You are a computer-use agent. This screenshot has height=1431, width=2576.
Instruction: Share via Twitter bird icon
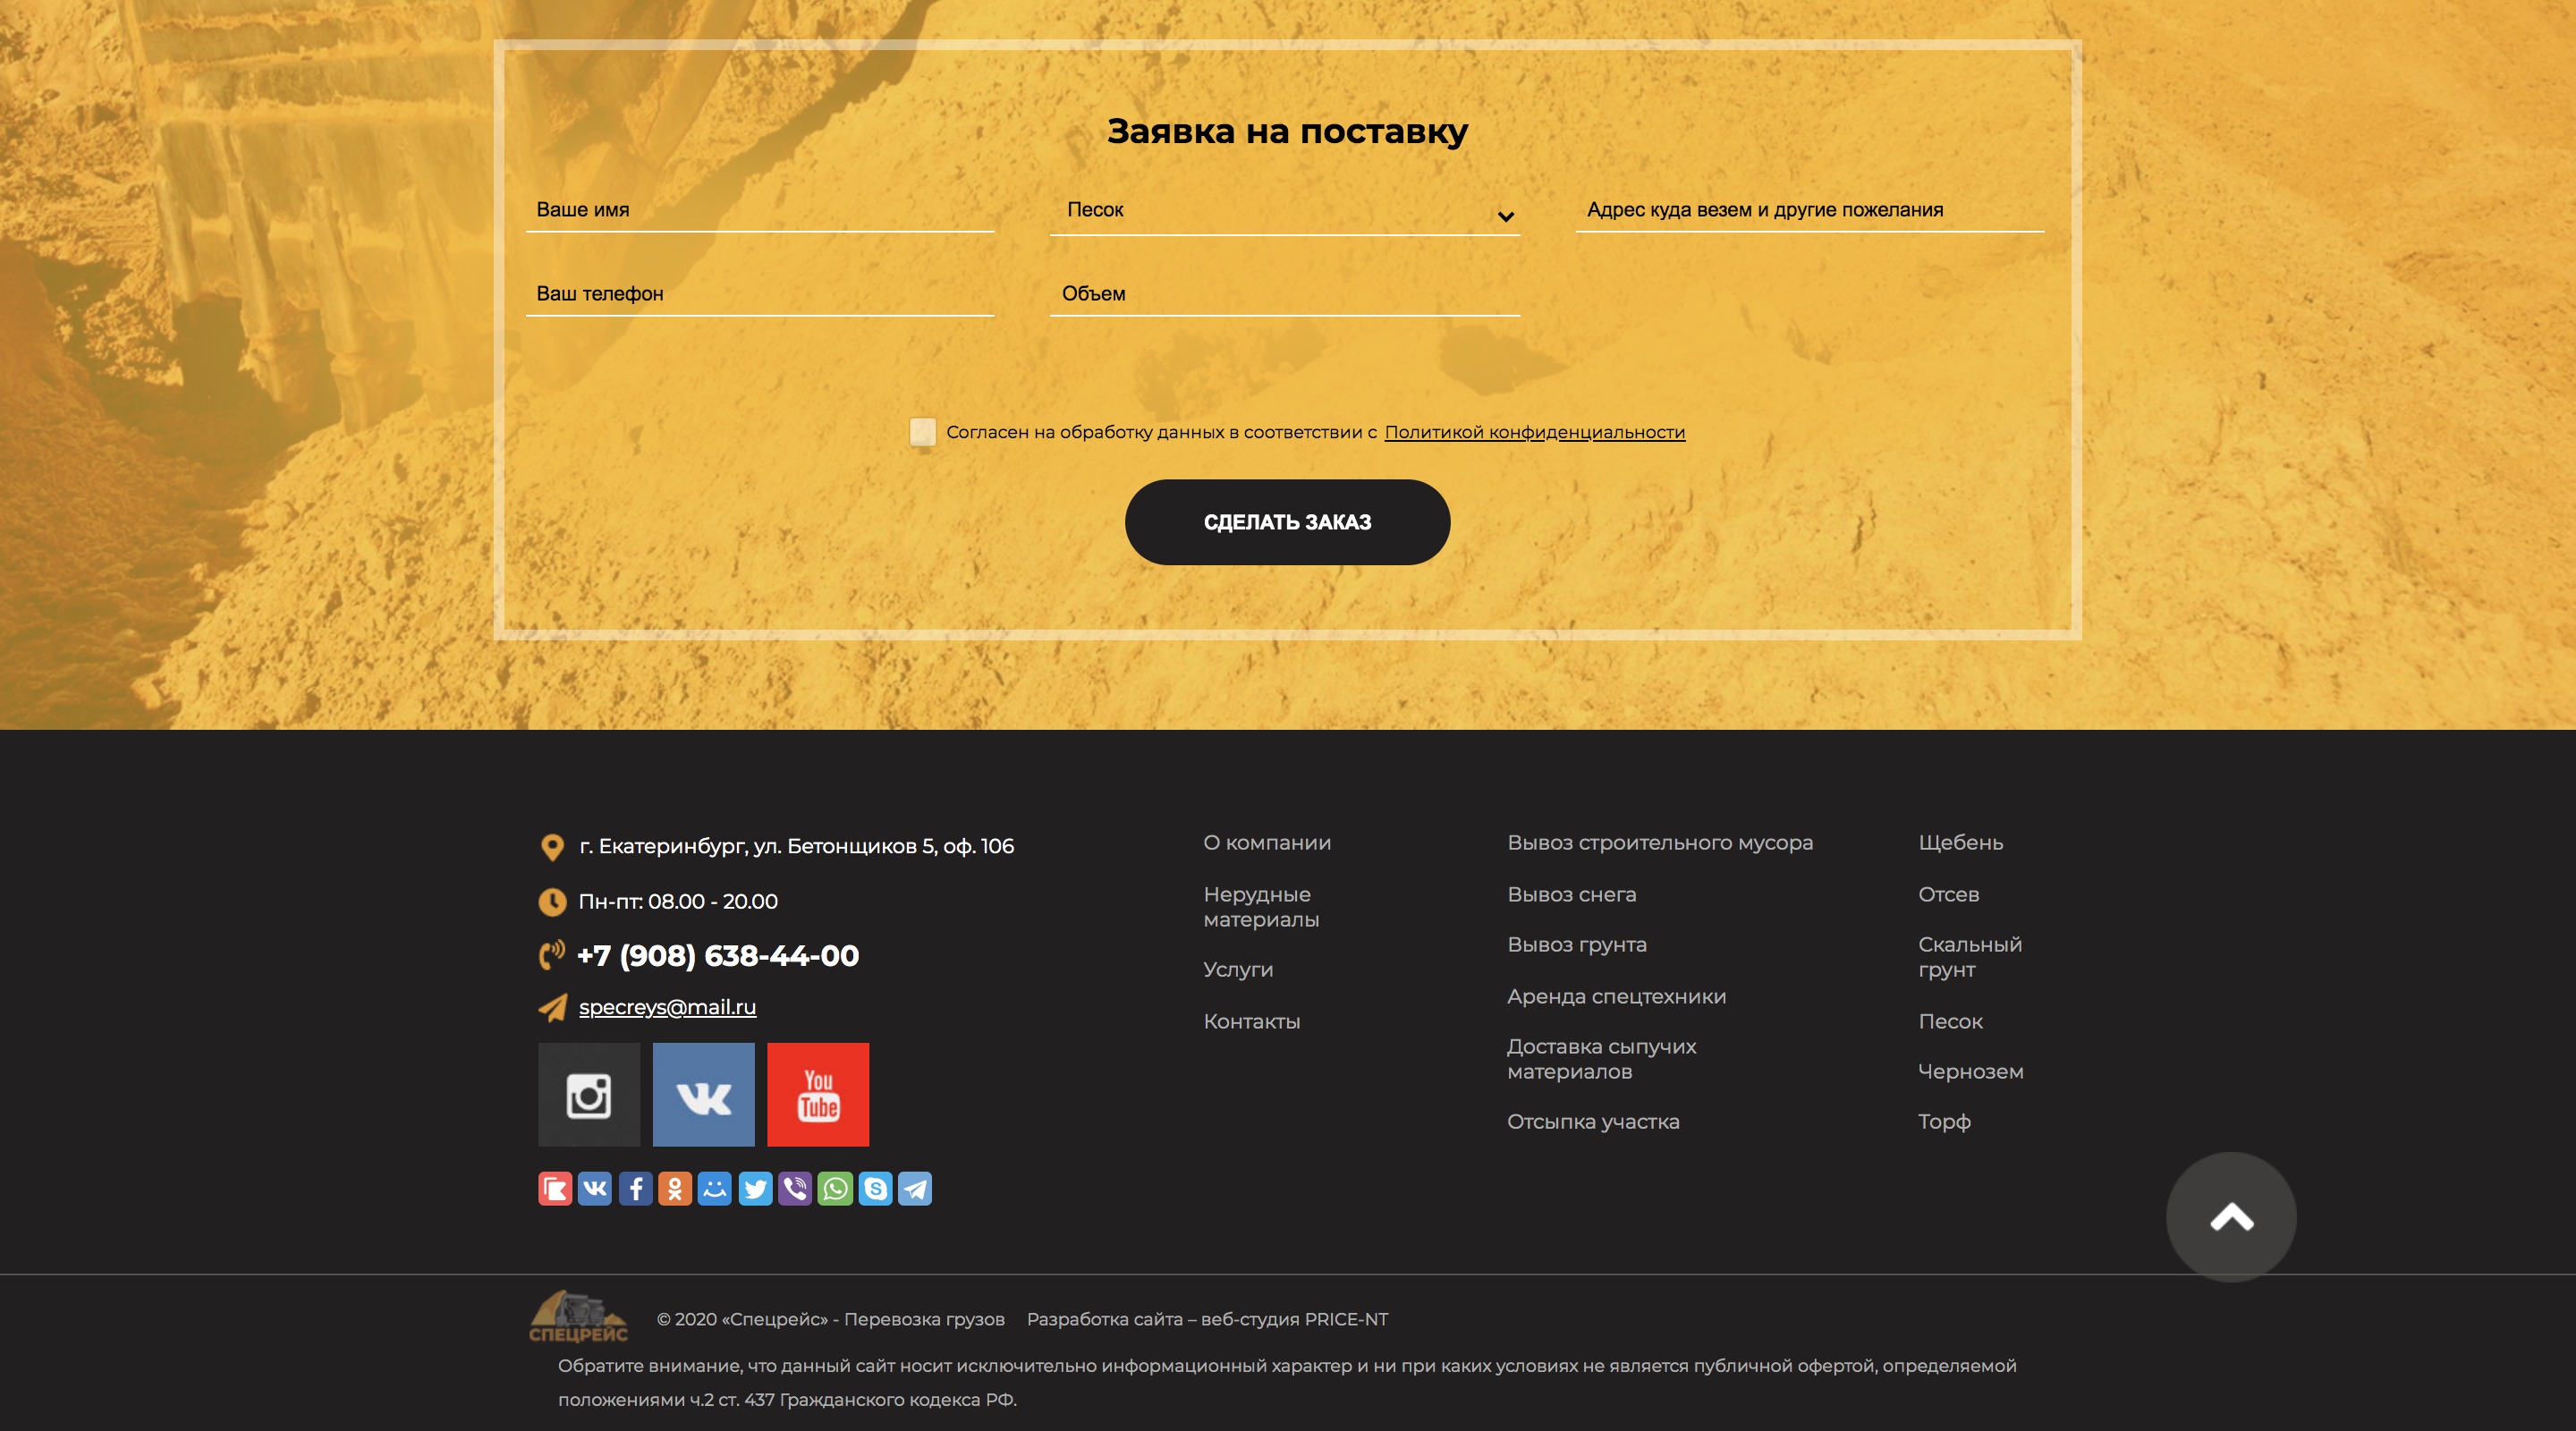[755, 1188]
